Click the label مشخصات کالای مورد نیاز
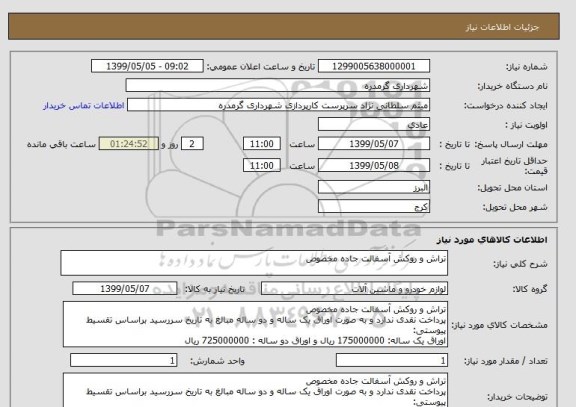The image size is (576, 407). point(499,325)
